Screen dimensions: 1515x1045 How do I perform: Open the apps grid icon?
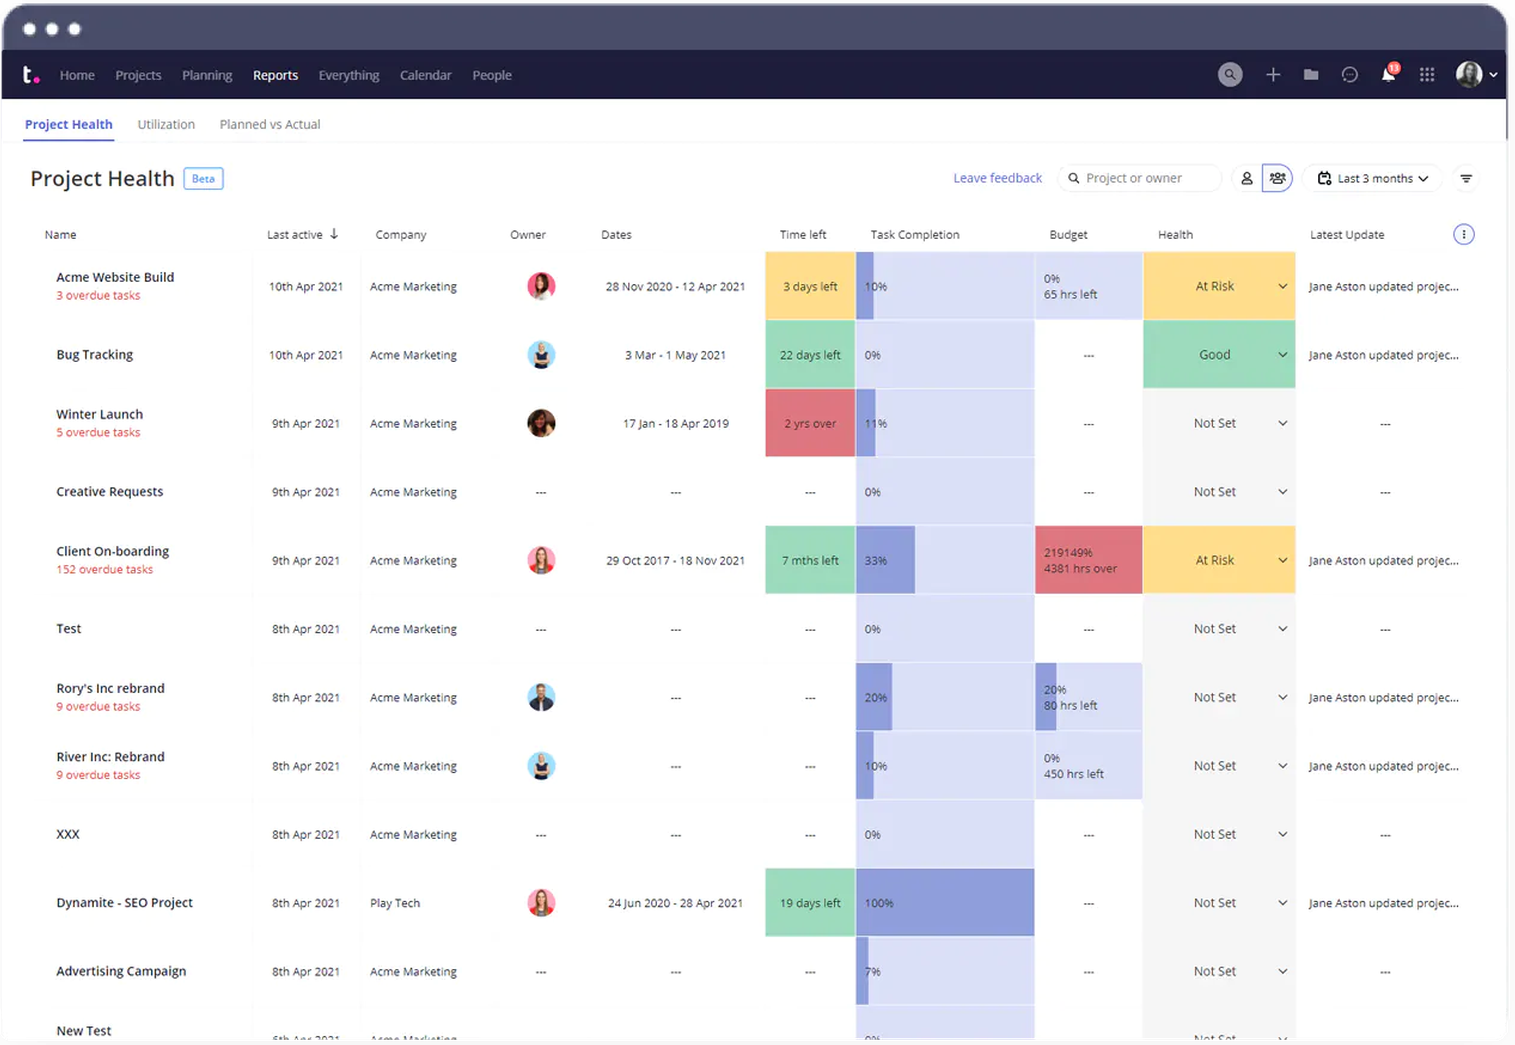pos(1427,75)
